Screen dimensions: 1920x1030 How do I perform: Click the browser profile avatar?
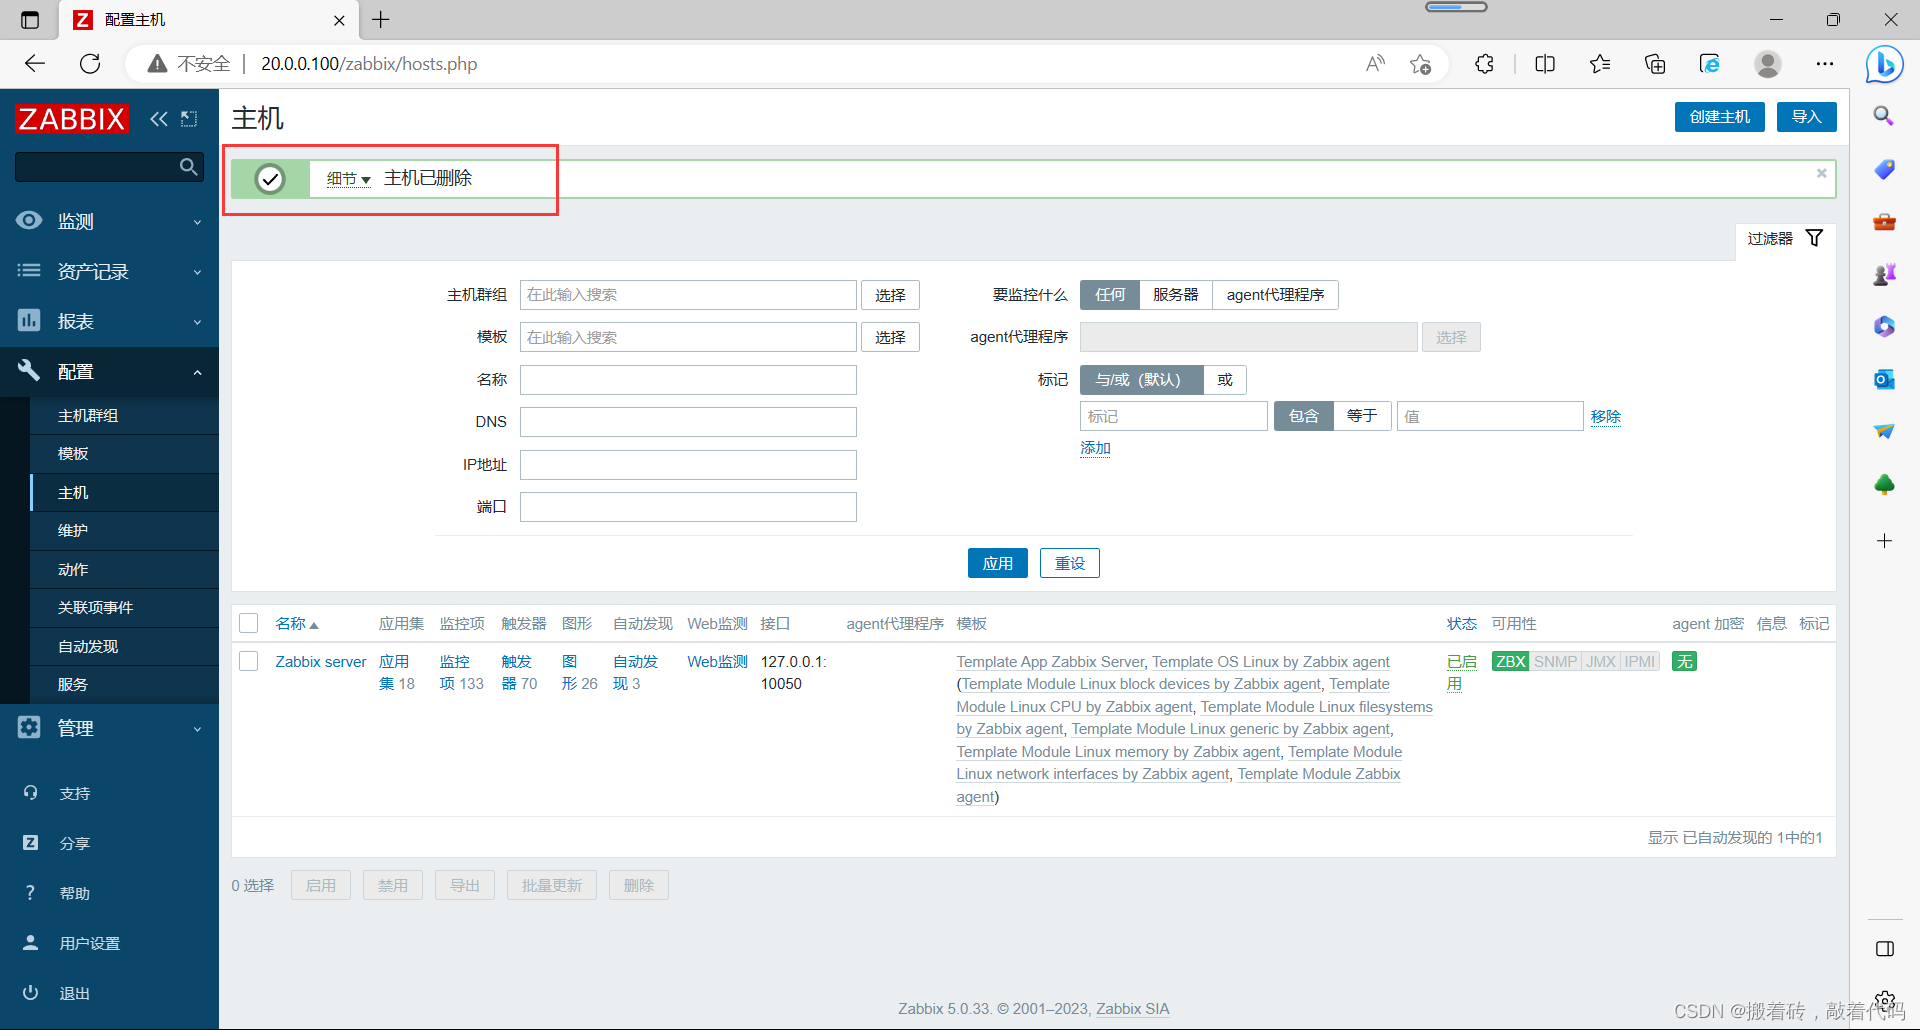pos(1768,64)
